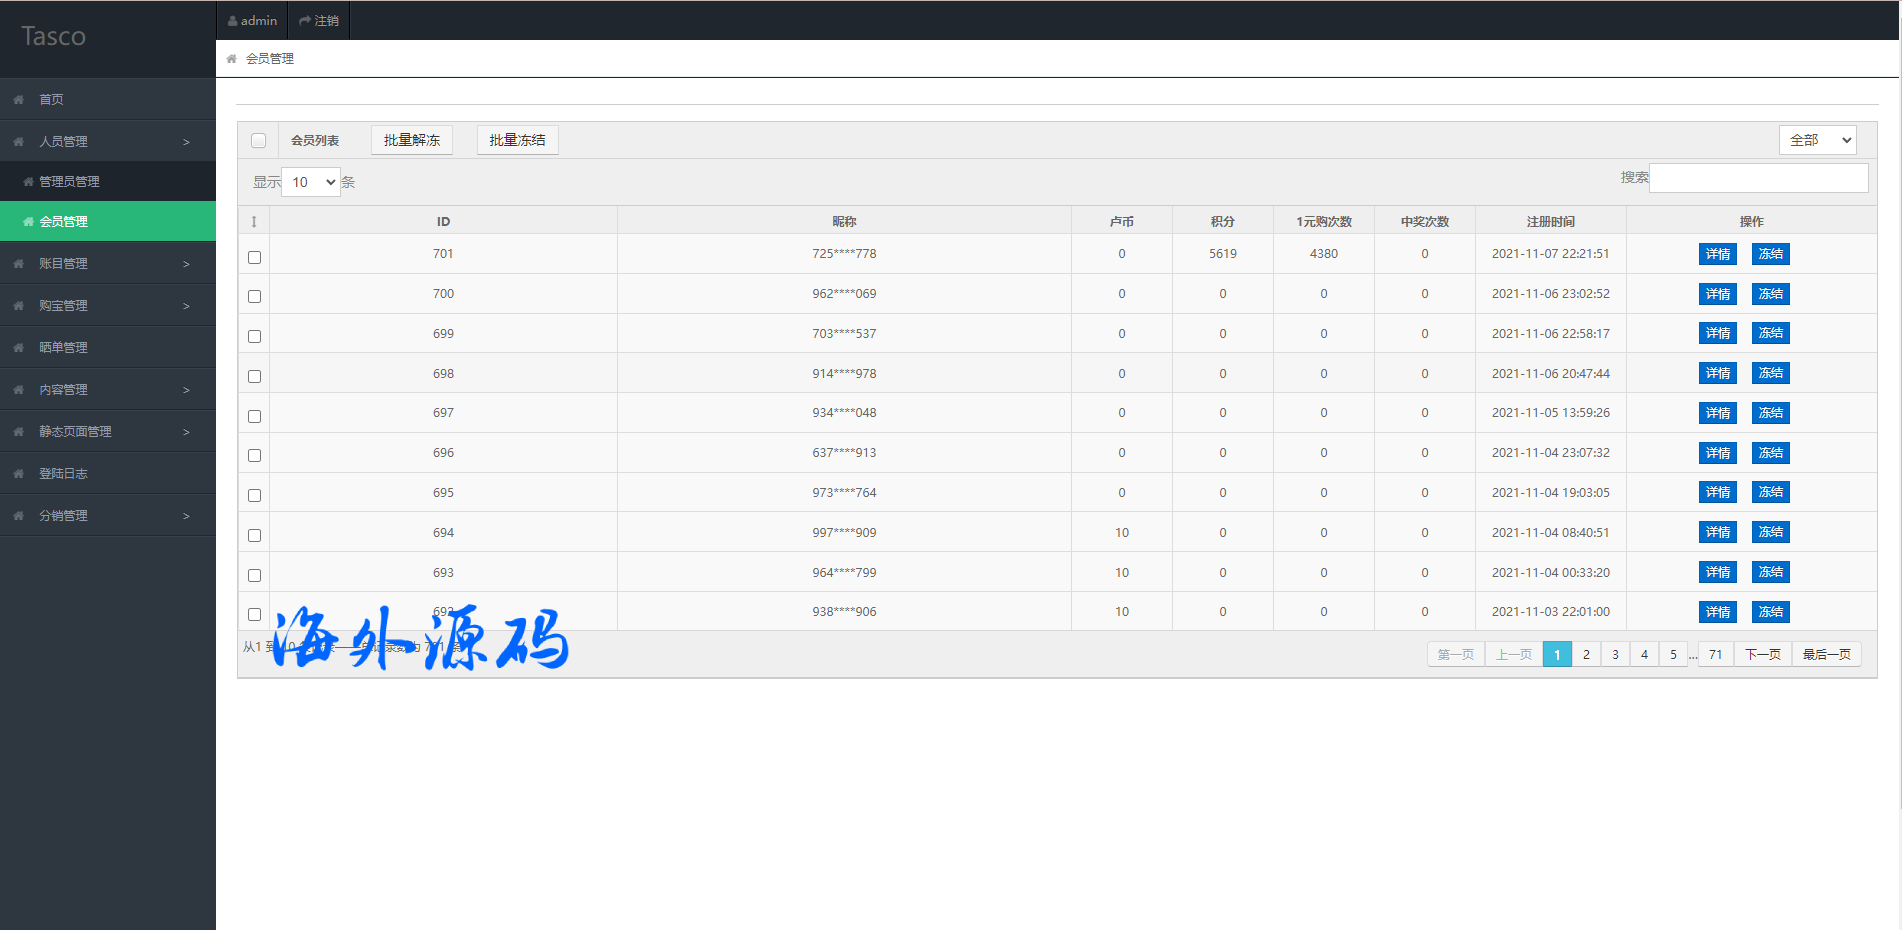Click the 搜索 search input field
The image size is (1902, 930).
tap(1758, 178)
